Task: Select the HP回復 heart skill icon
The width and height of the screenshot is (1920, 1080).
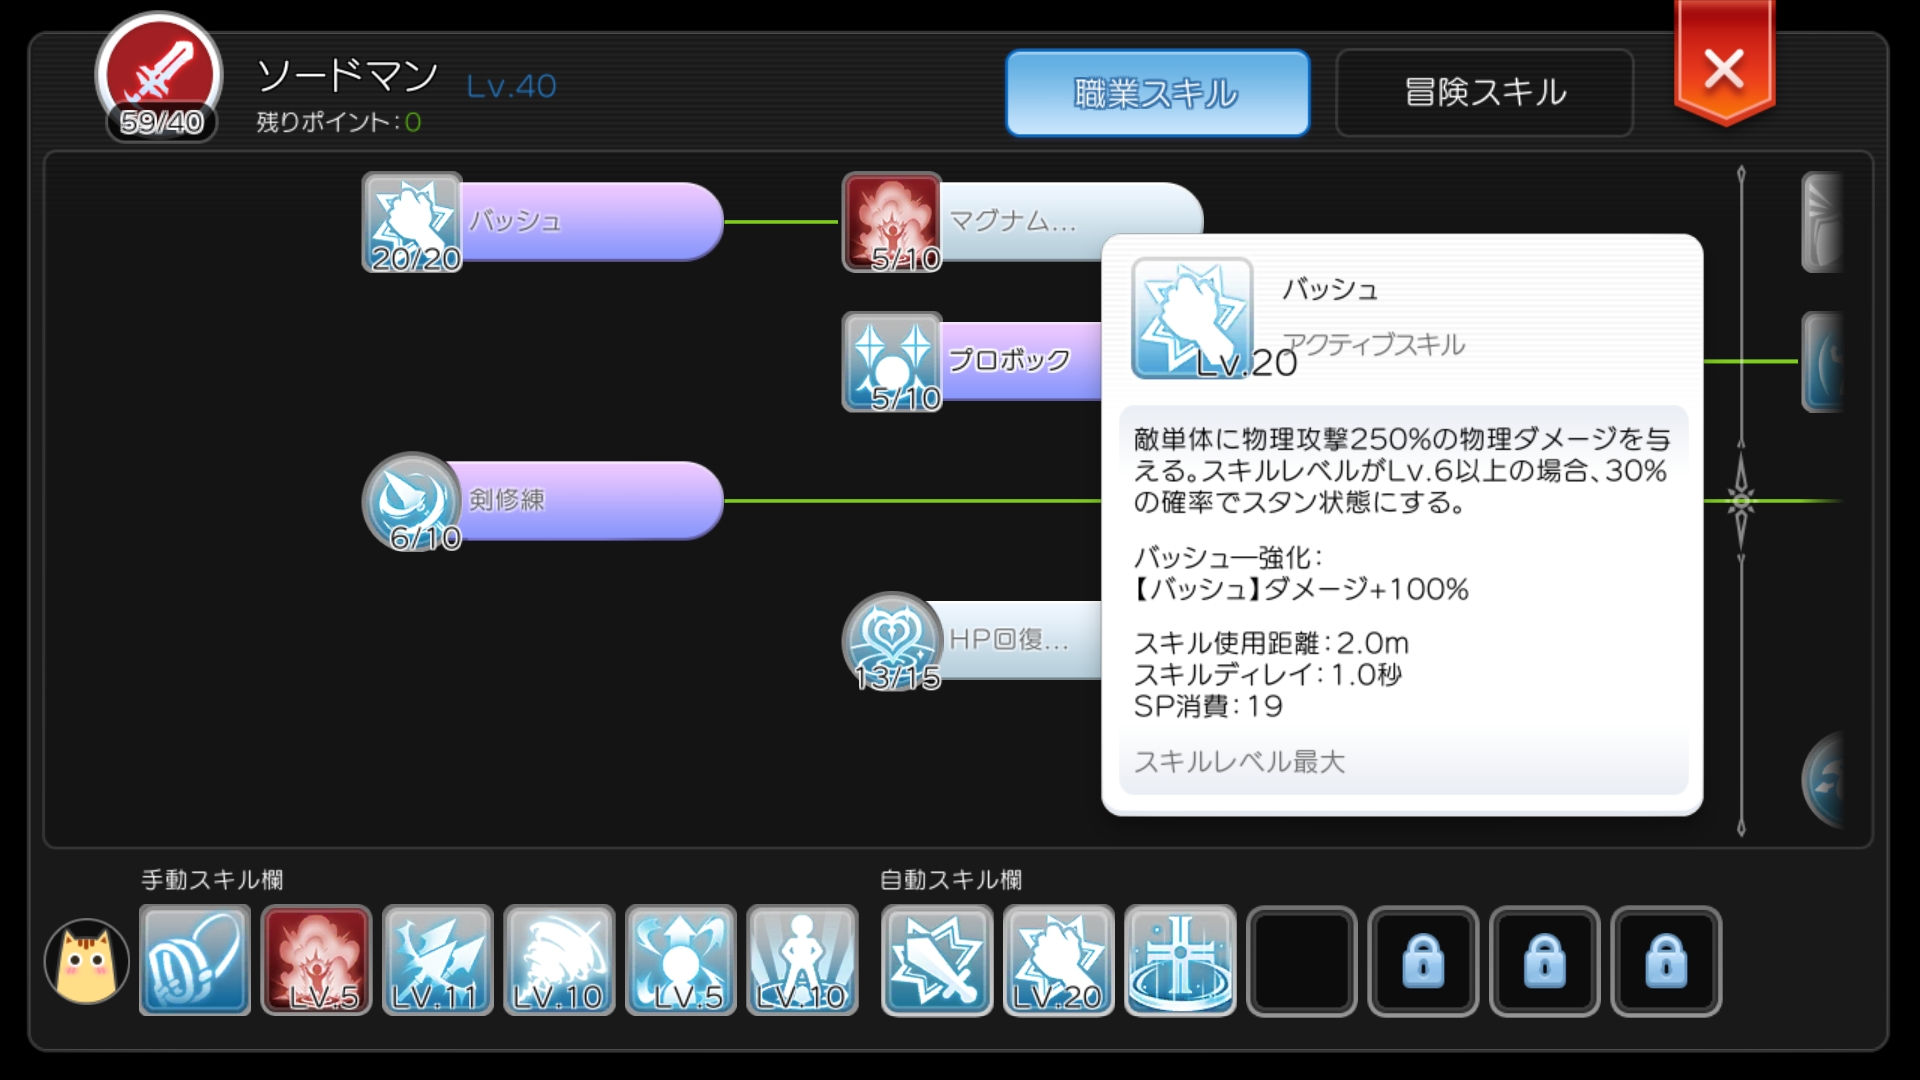Action: pyautogui.click(x=892, y=641)
